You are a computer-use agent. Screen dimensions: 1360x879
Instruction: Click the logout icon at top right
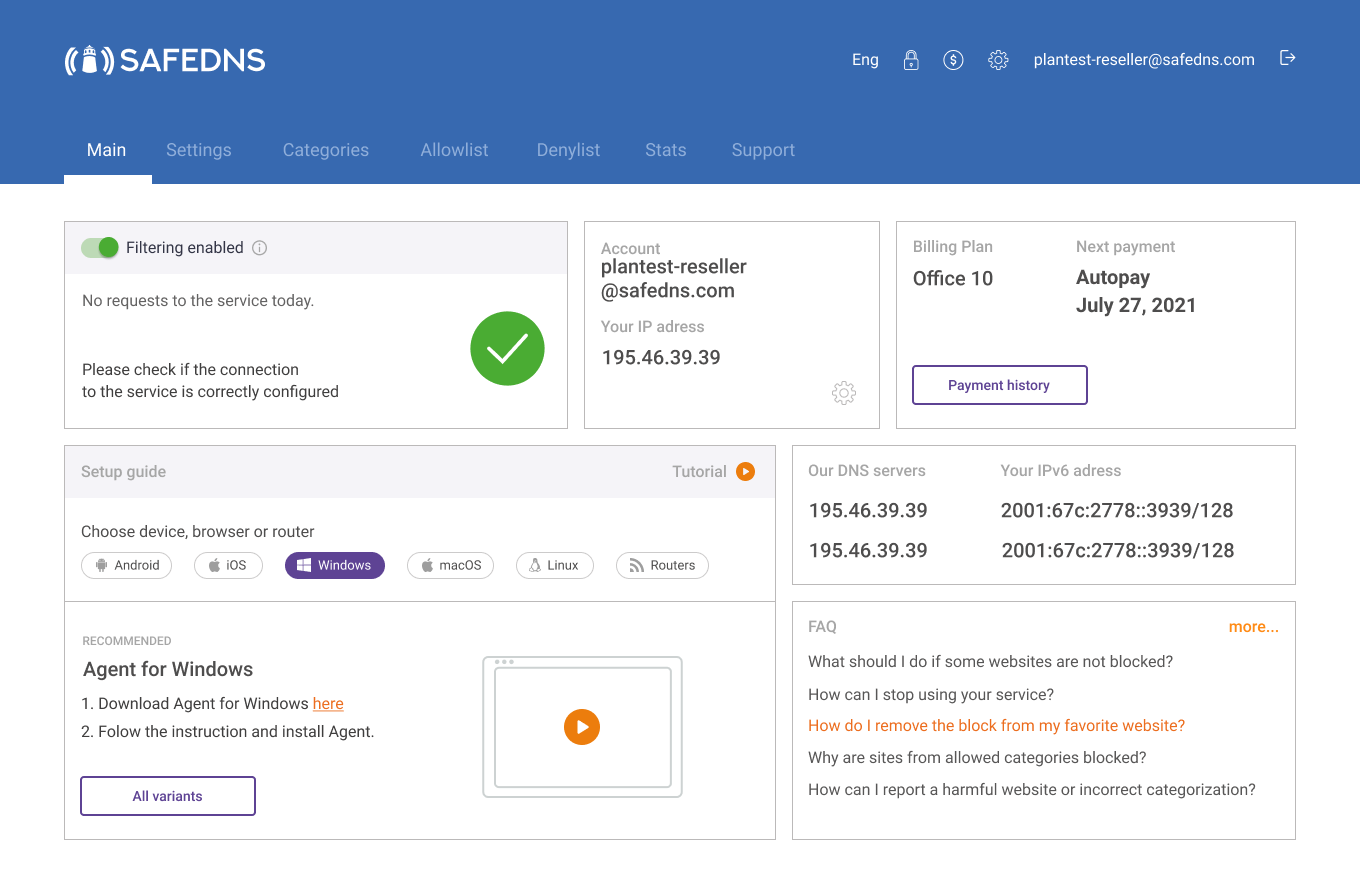tap(1287, 59)
